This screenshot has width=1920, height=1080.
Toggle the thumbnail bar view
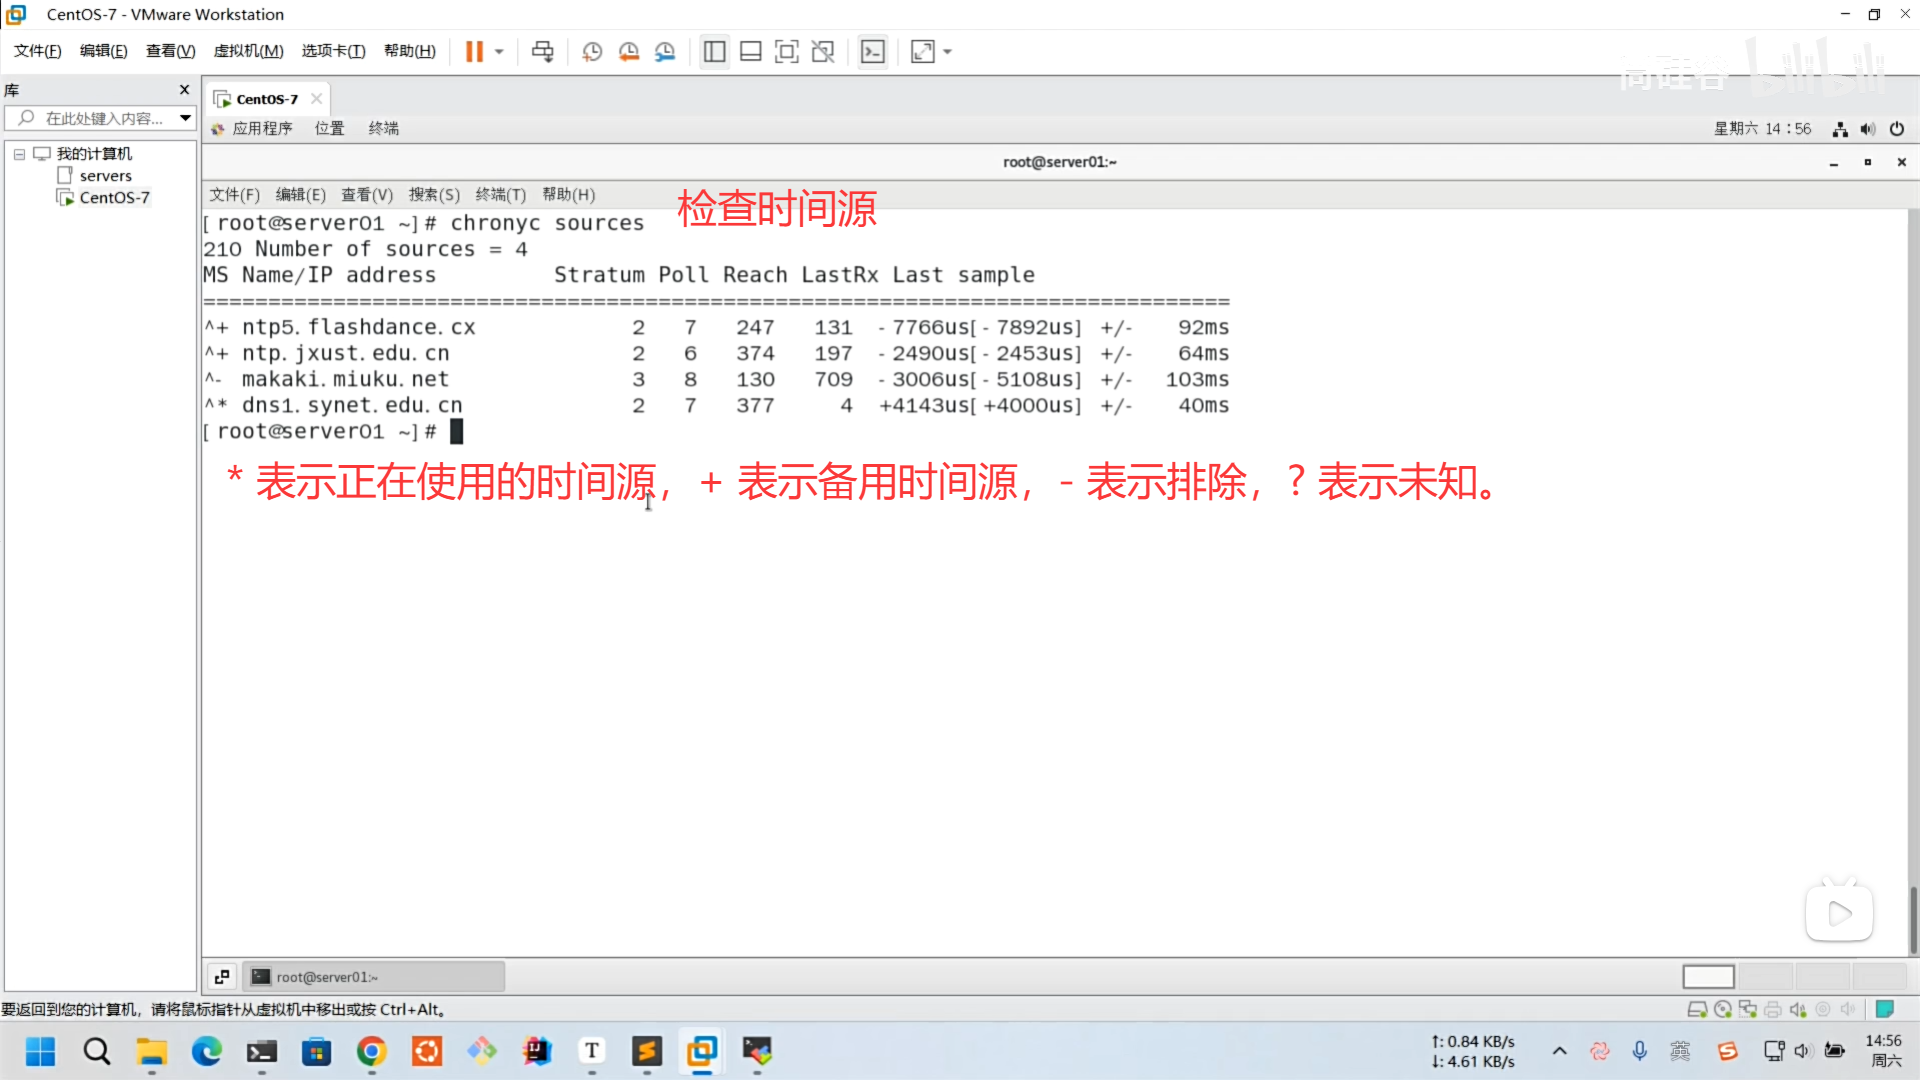751,51
